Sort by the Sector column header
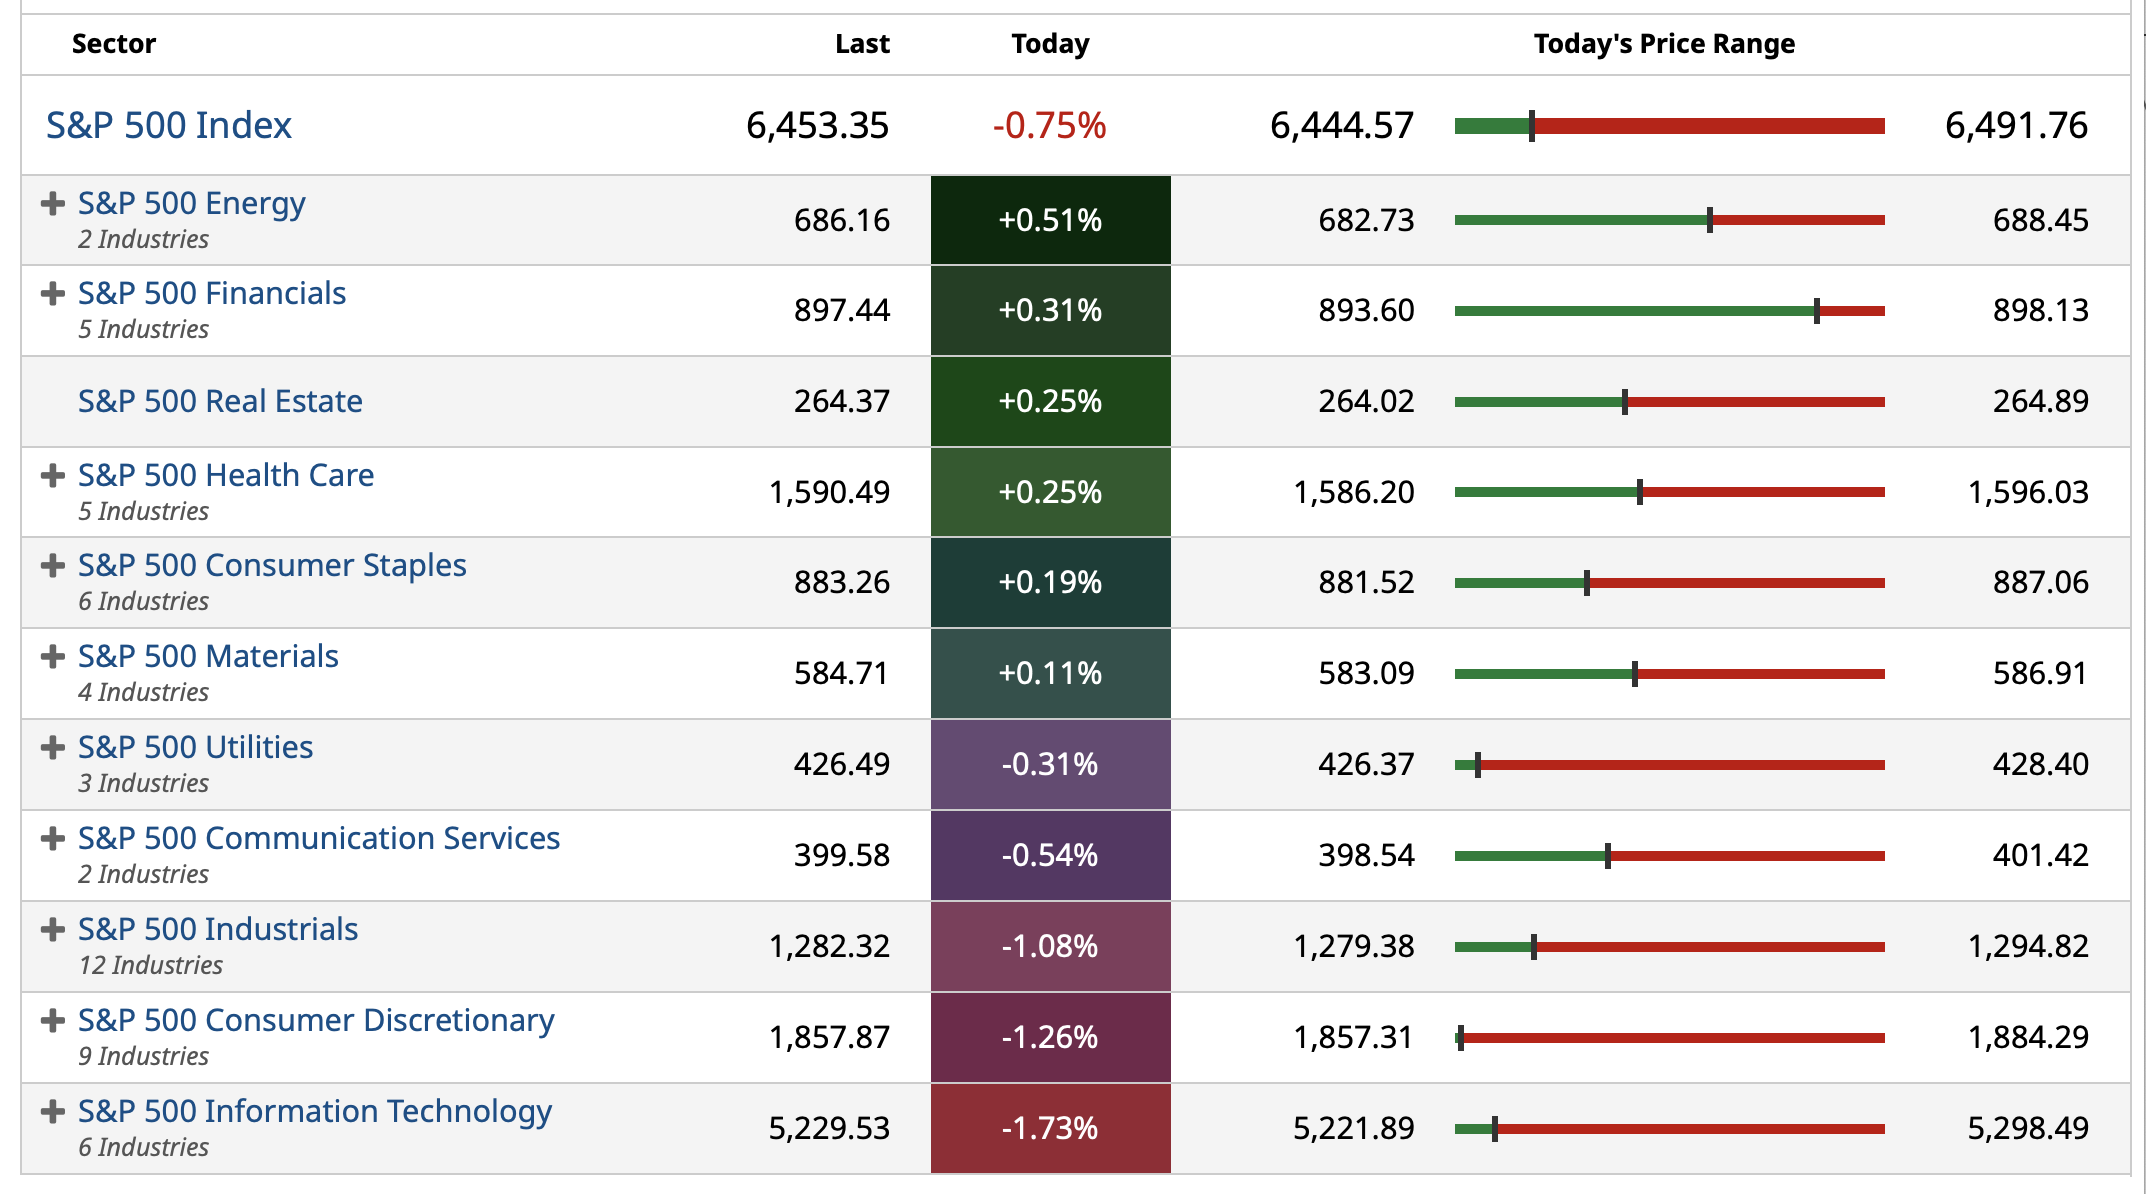The width and height of the screenshot is (2146, 1194). [114, 44]
